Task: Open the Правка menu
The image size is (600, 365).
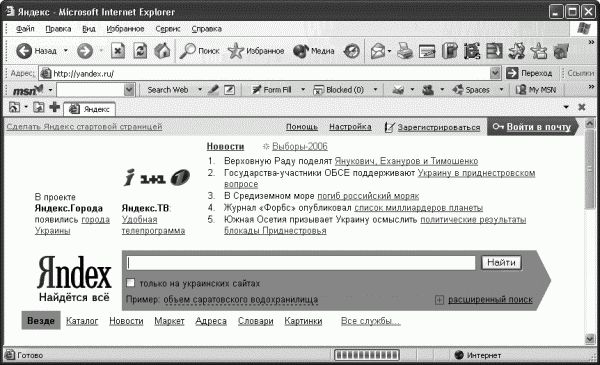Action: 58,29
